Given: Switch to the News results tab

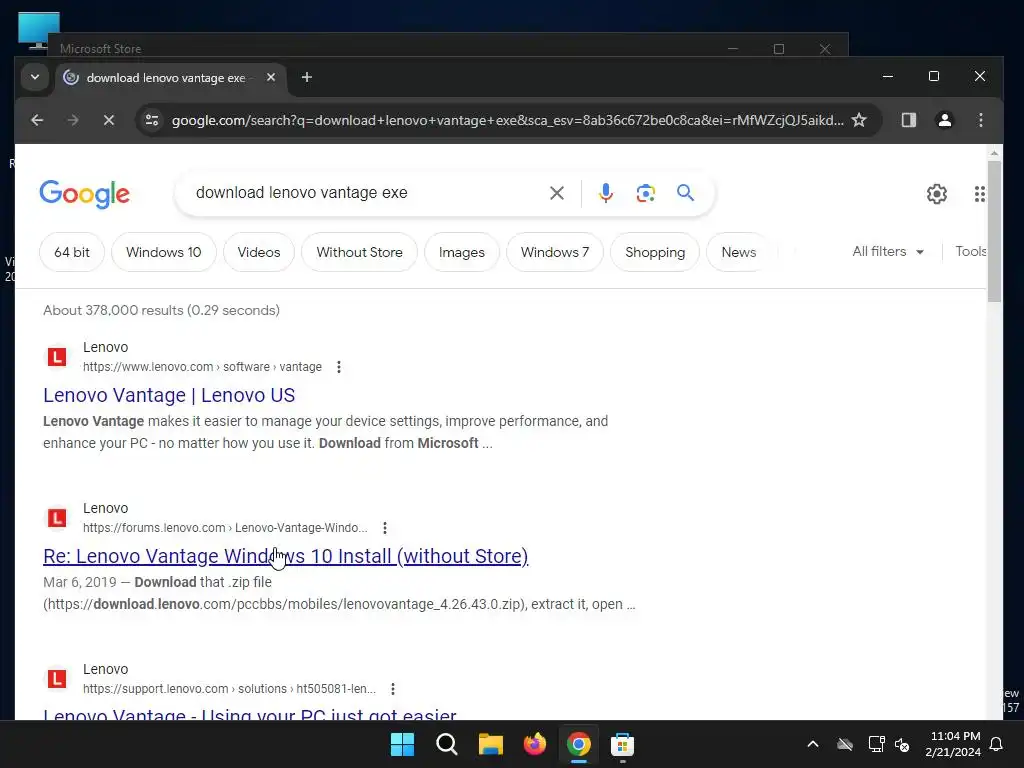Looking at the screenshot, I should click(x=739, y=252).
